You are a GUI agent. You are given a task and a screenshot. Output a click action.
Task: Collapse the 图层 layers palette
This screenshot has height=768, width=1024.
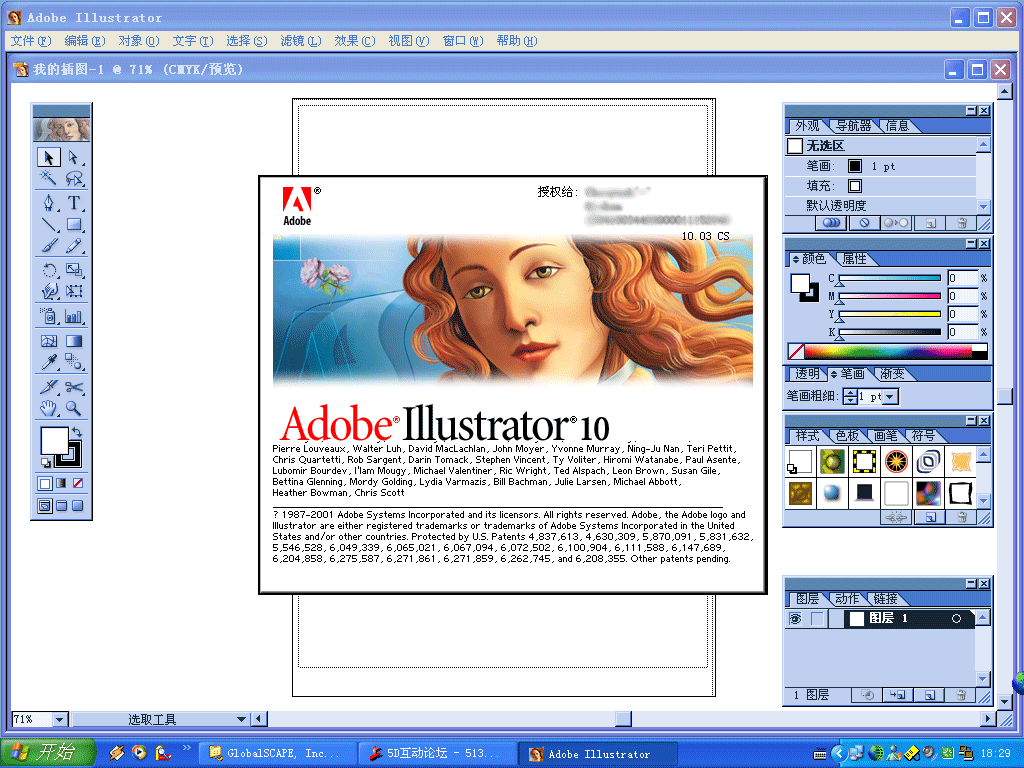[x=971, y=584]
